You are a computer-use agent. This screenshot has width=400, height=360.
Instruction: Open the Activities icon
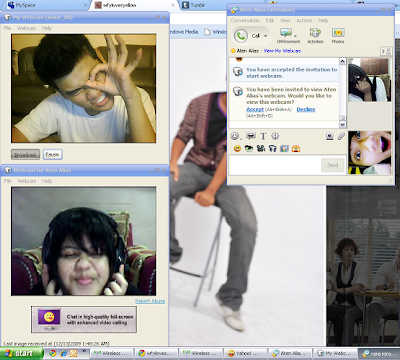click(x=315, y=33)
